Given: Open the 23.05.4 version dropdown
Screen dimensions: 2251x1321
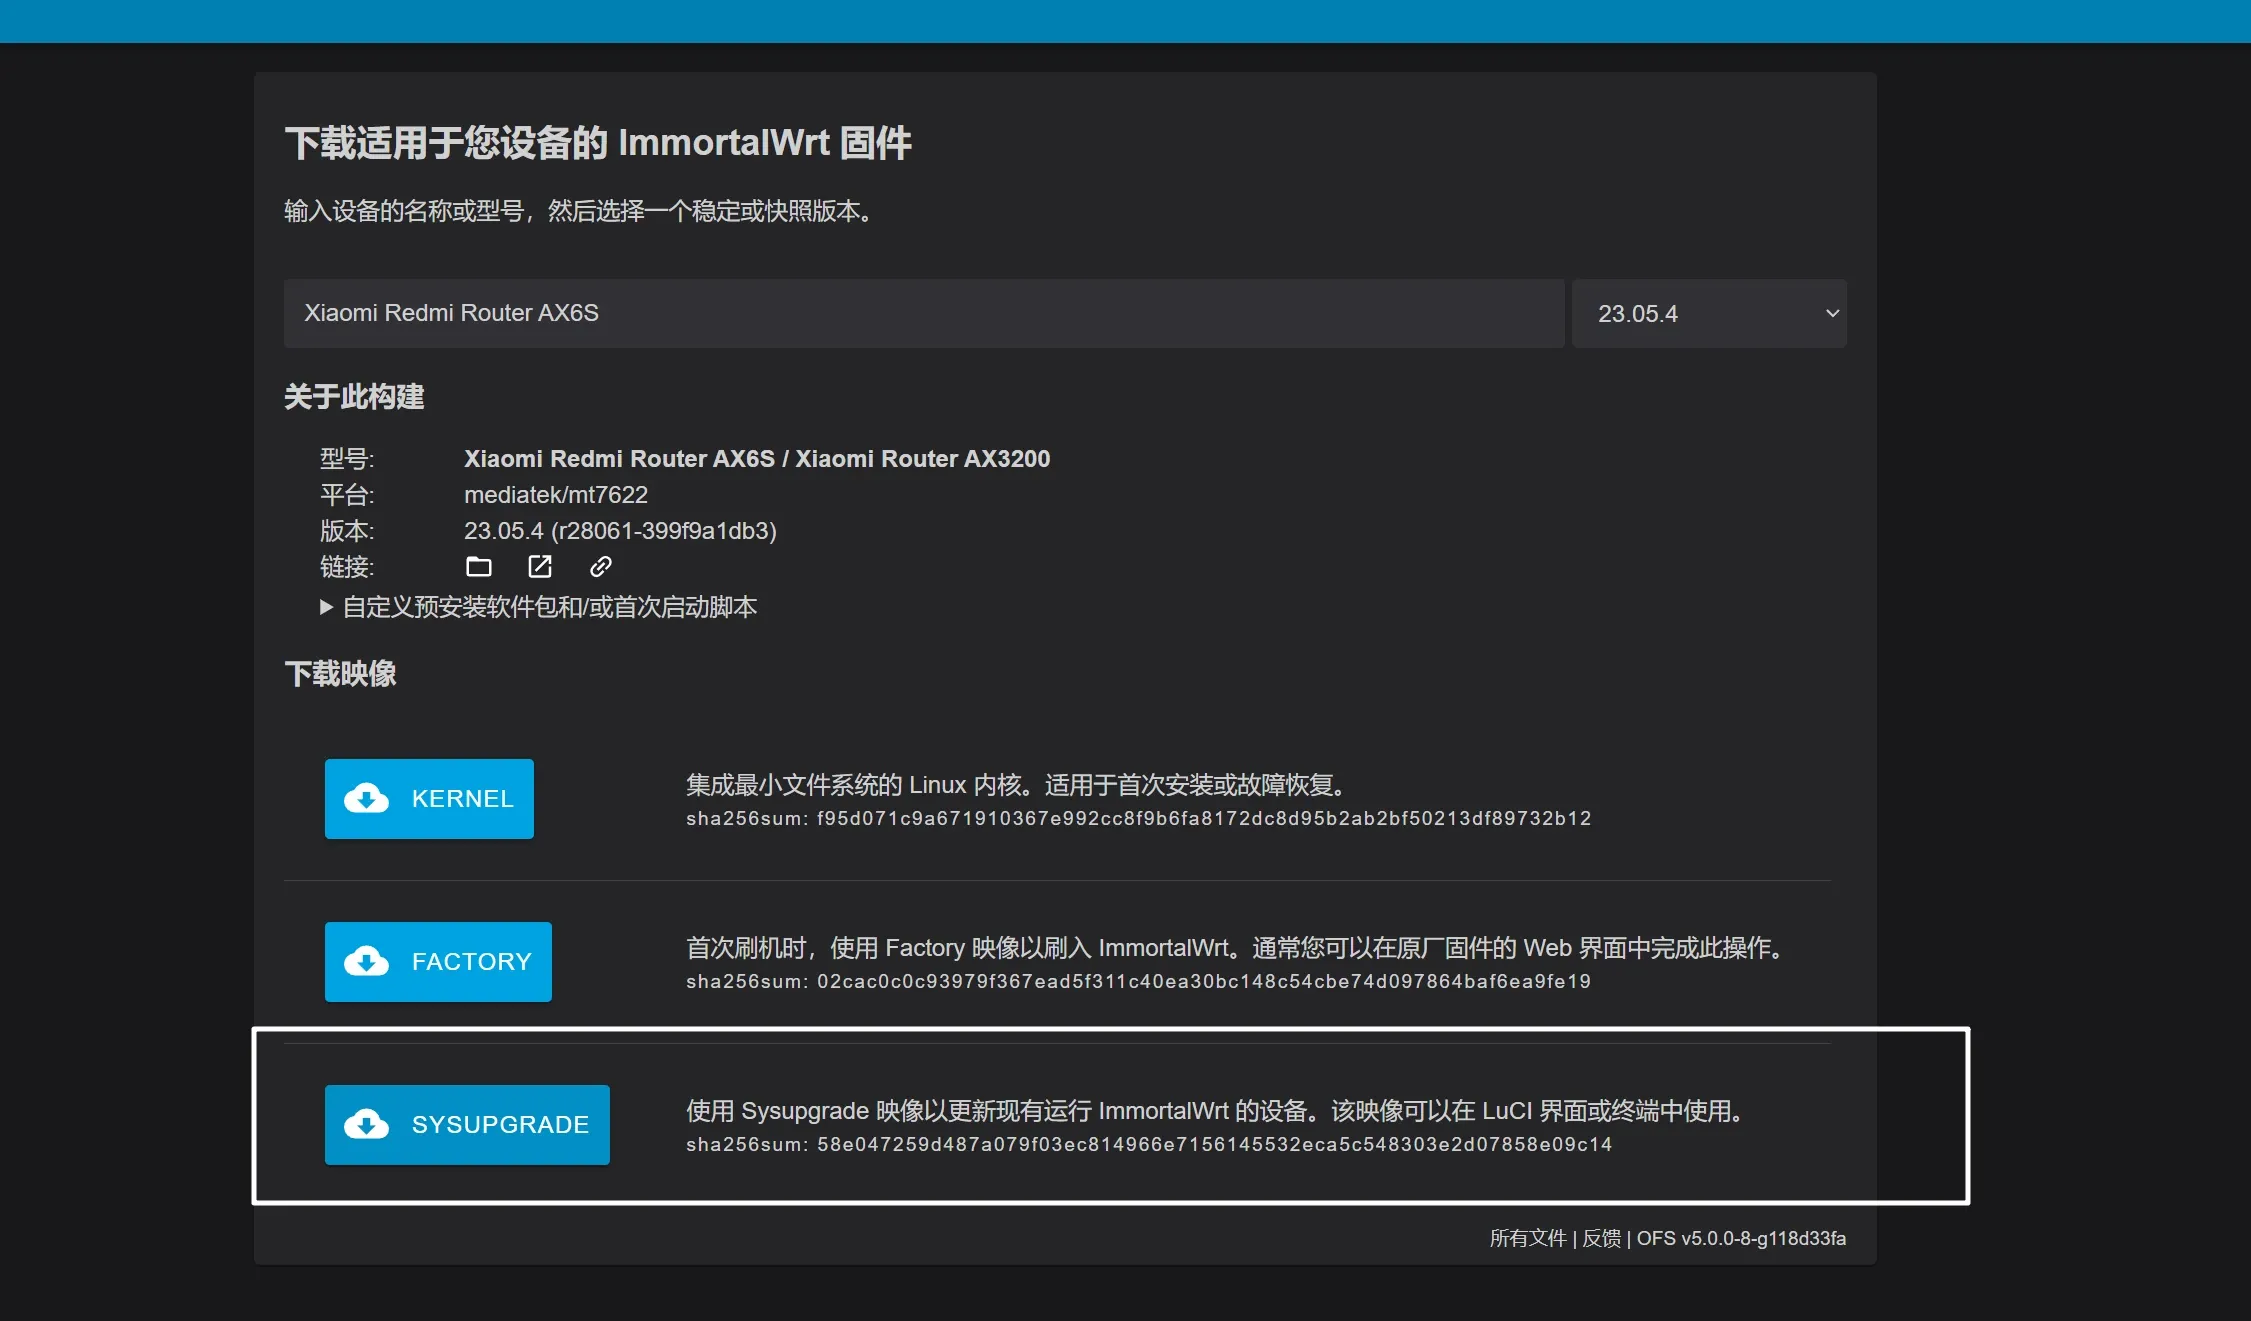Looking at the screenshot, I should click(1709, 314).
